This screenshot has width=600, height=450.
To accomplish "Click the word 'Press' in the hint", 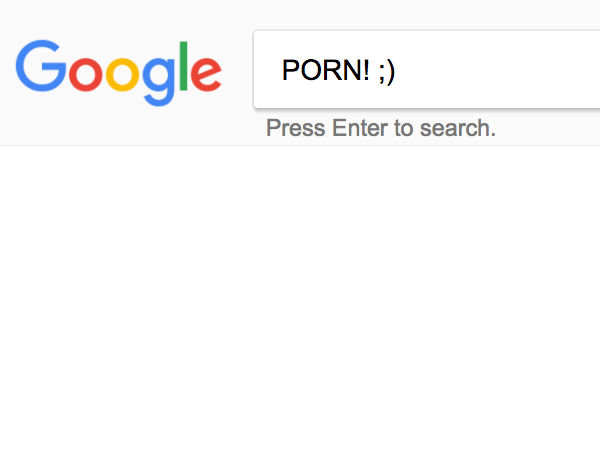I will pyautogui.click(x=296, y=128).
